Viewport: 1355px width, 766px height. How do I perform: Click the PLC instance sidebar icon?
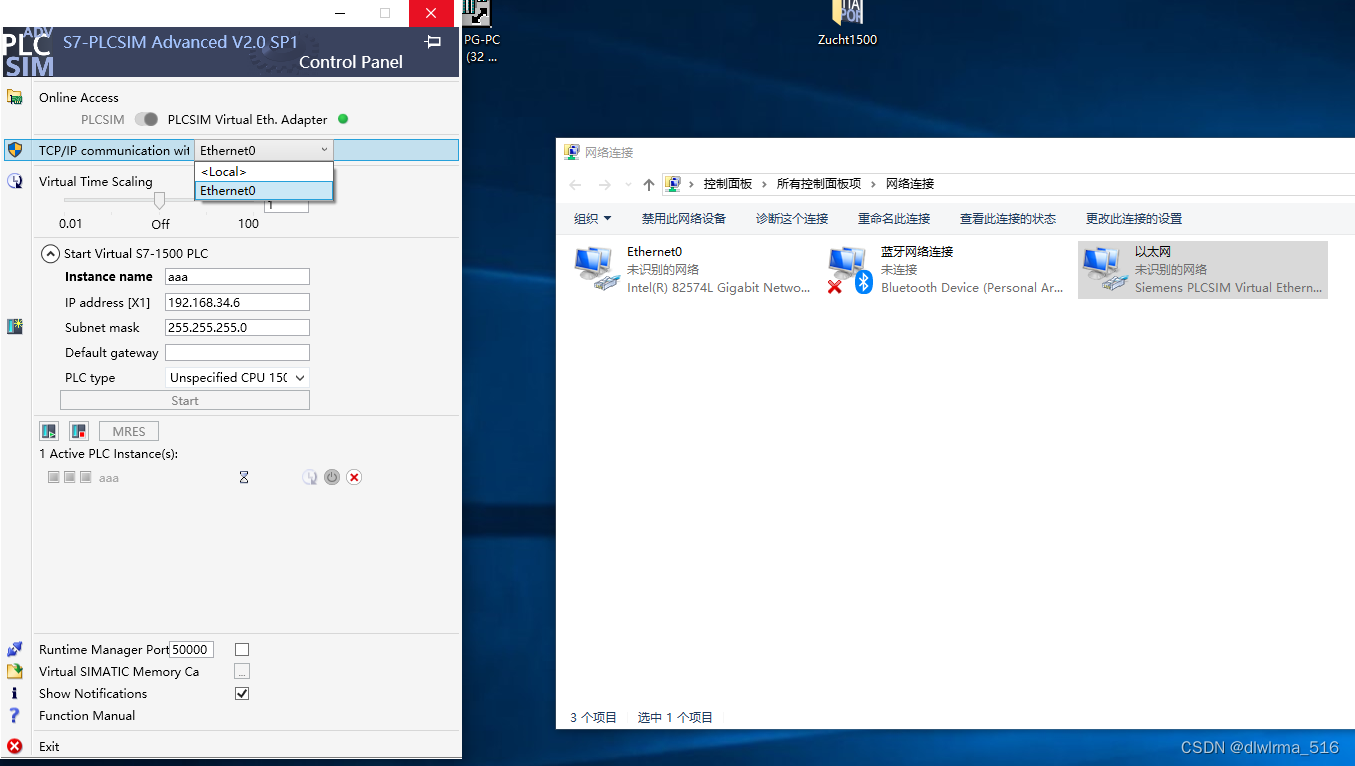pyautogui.click(x=14, y=326)
